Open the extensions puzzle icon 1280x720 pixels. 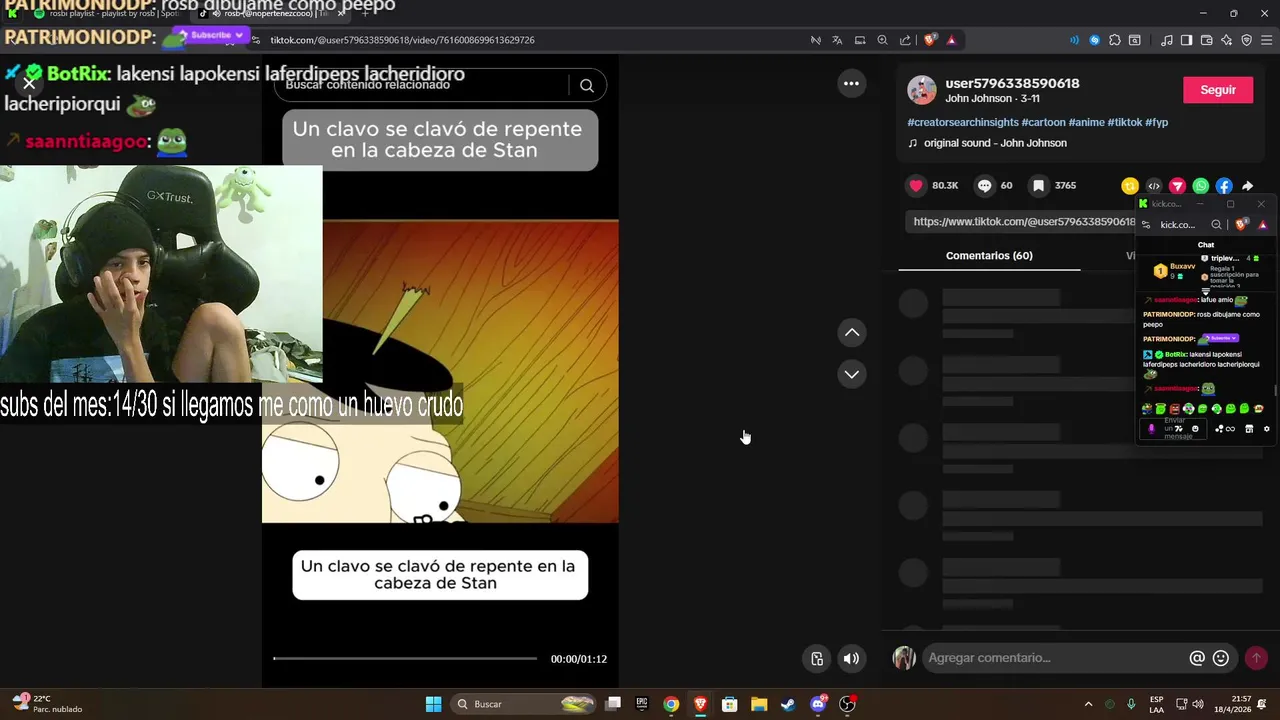(1115, 40)
